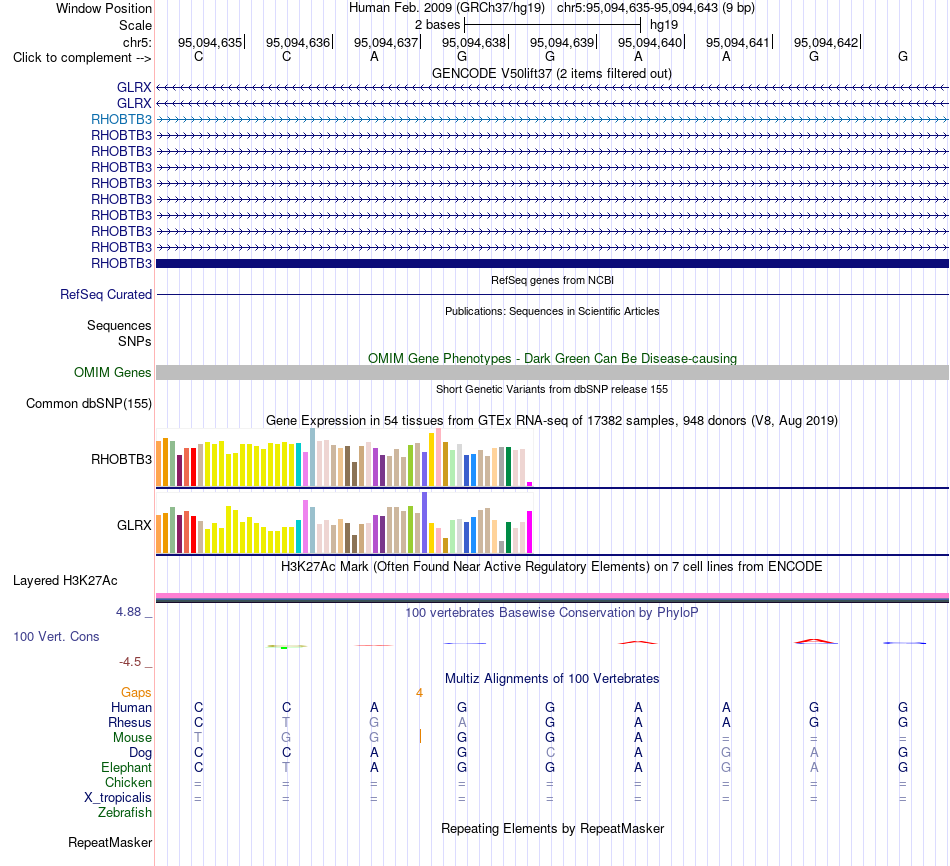Image resolution: width=950 pixels, height=866 pixels.
Task: Click the Sequences SNPs track label
Action: (119, 333)
